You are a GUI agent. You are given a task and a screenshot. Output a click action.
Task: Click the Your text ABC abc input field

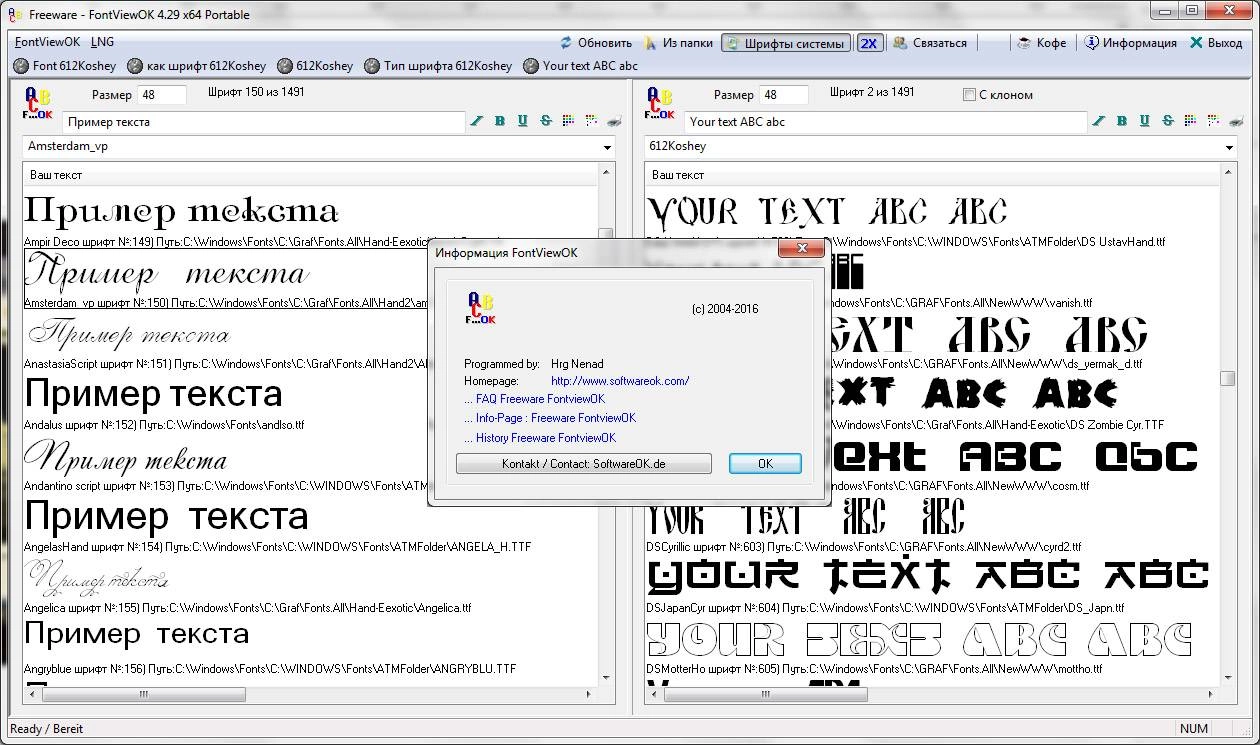click(x=886, y=122)
